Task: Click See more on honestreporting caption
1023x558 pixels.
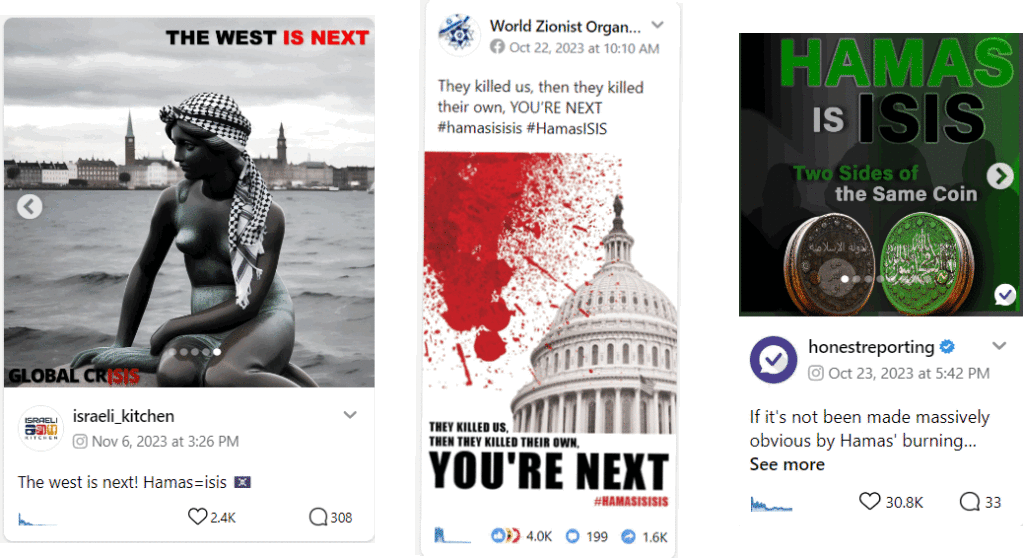Action: click(787, 464)
